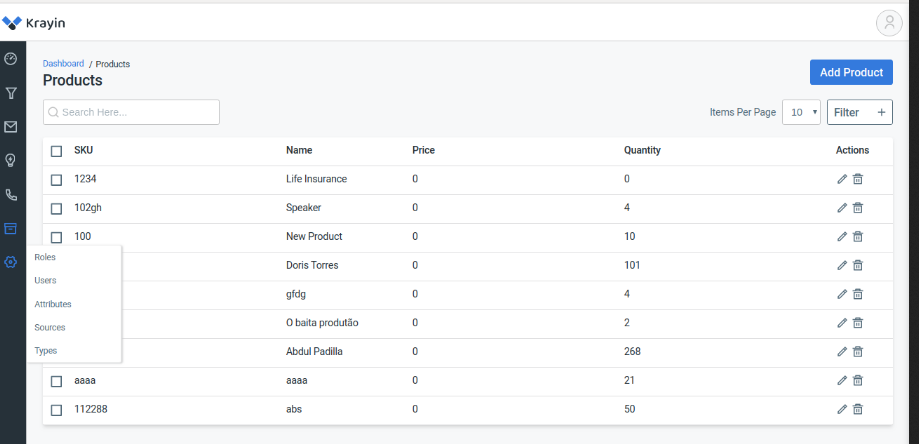This screenshot has height=444, width=919.
Task: Select the checkbox for SKU 112288
Action: click(x=56, y=410)
